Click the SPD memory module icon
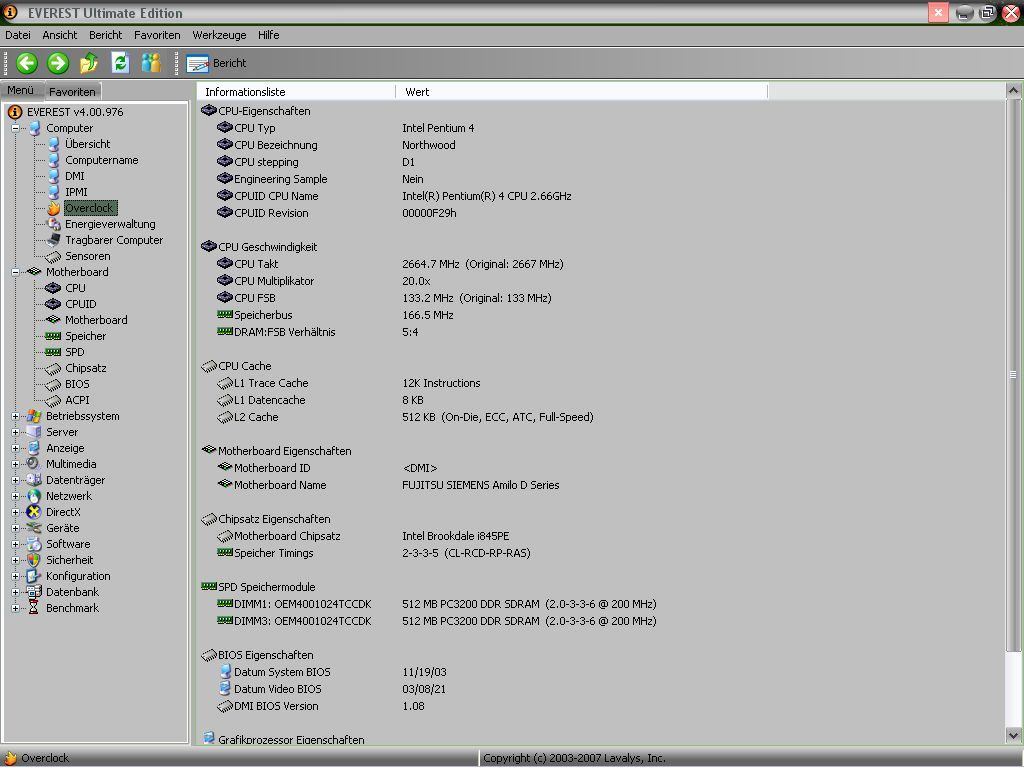This screenshot has height=768, width=1024. pos(53,352)
